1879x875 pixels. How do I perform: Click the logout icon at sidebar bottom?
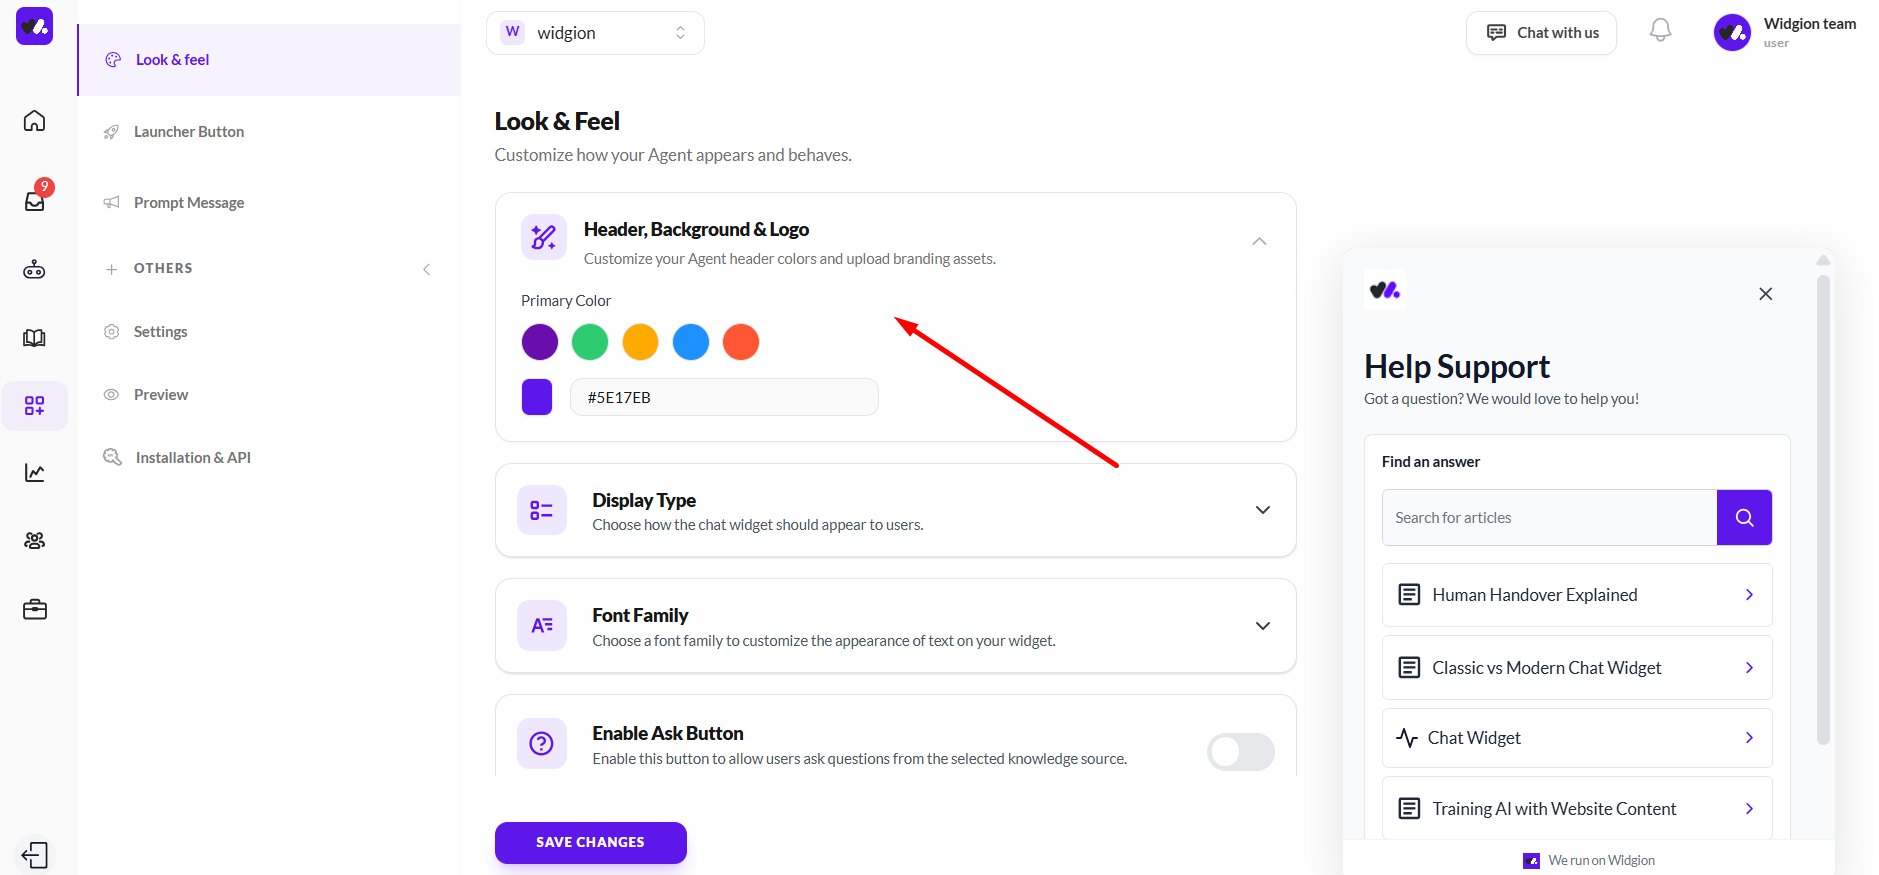(x=35, y=855)
